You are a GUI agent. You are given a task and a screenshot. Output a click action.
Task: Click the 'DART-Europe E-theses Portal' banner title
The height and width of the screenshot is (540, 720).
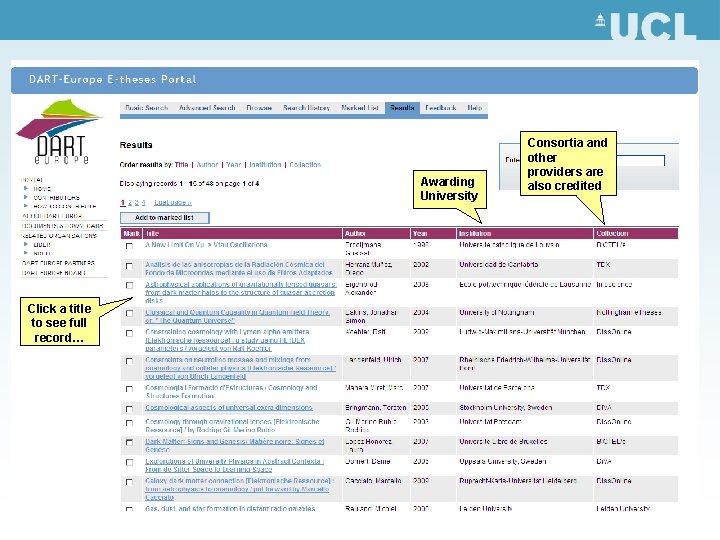click(x=112, y=79)
